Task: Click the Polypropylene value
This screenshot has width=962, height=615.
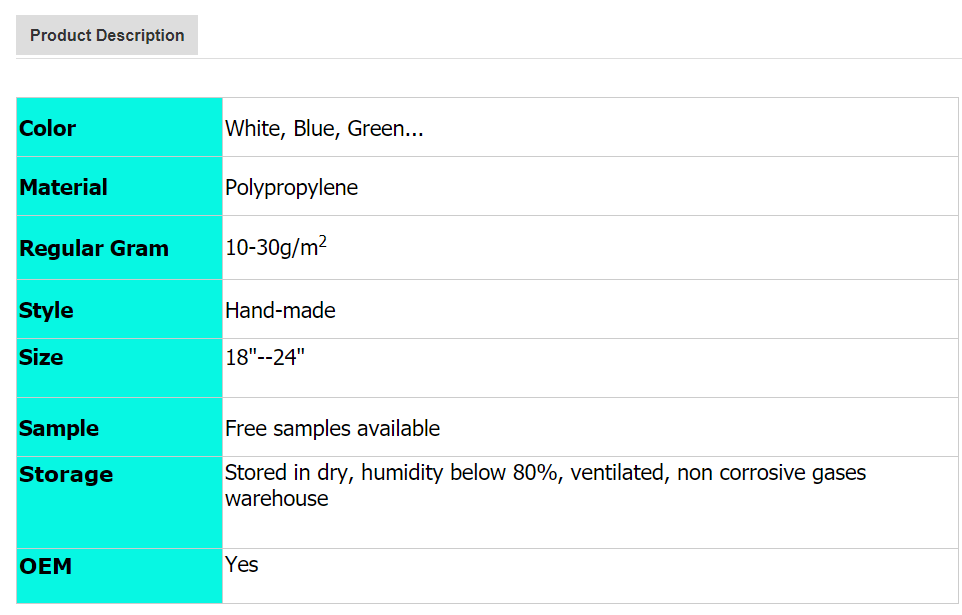Action: click(x=291, y=187)
